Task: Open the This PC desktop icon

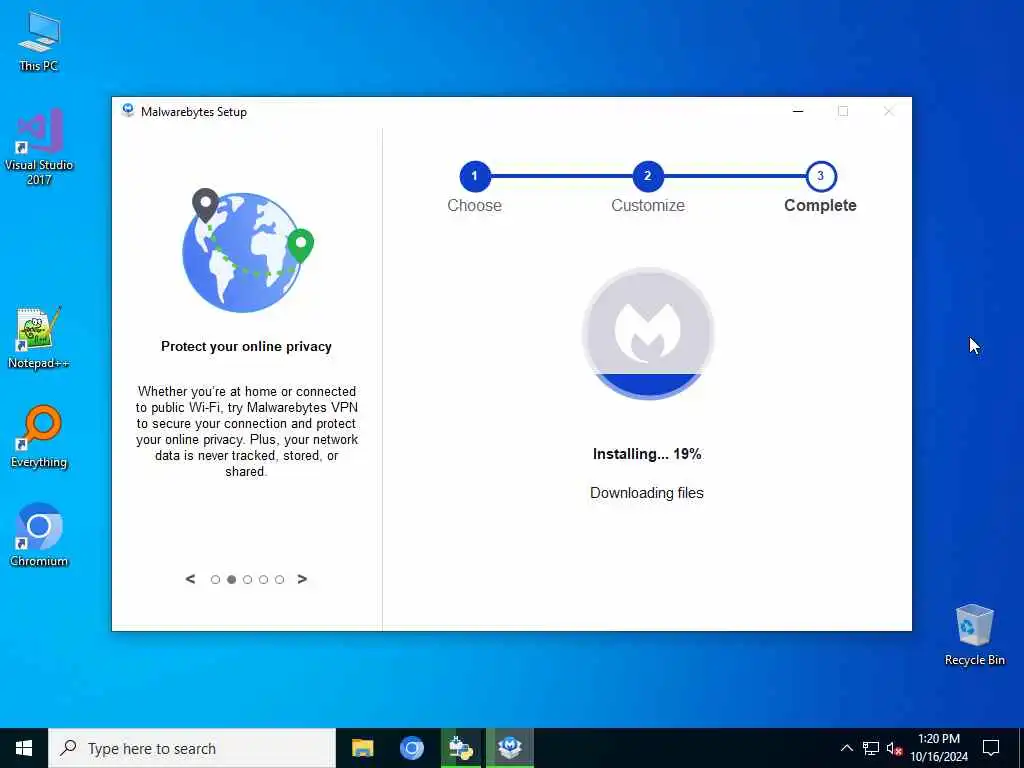Action: click(x=39, y=40)
